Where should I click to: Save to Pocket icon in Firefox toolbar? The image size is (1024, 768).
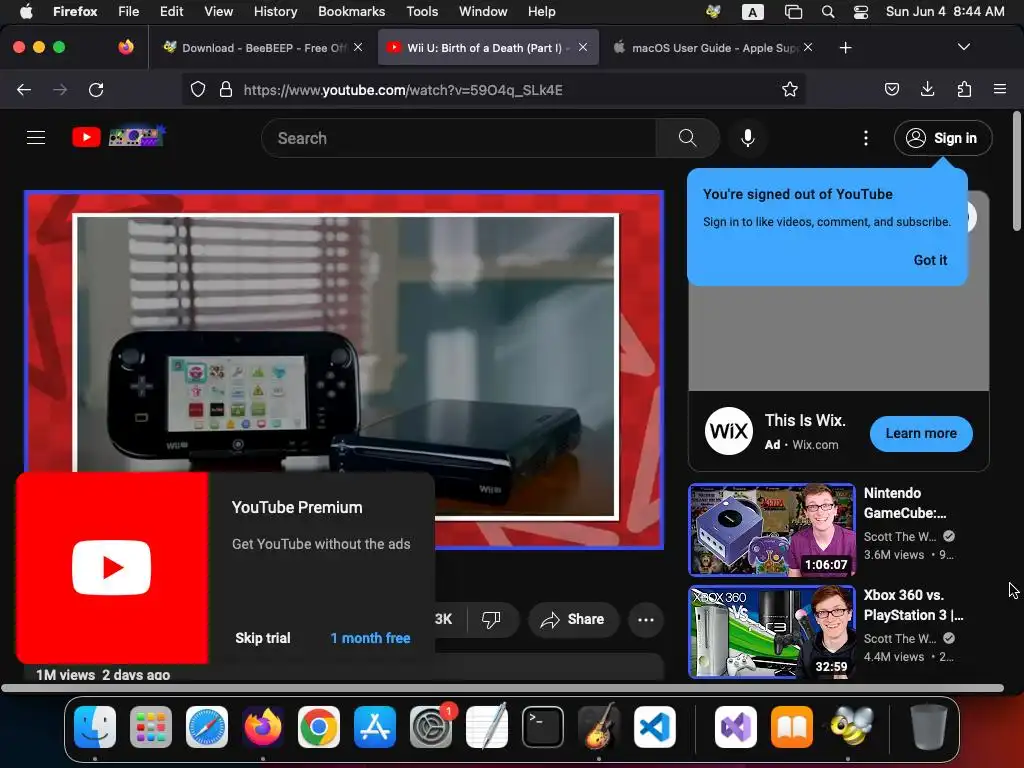click(892, 89)
